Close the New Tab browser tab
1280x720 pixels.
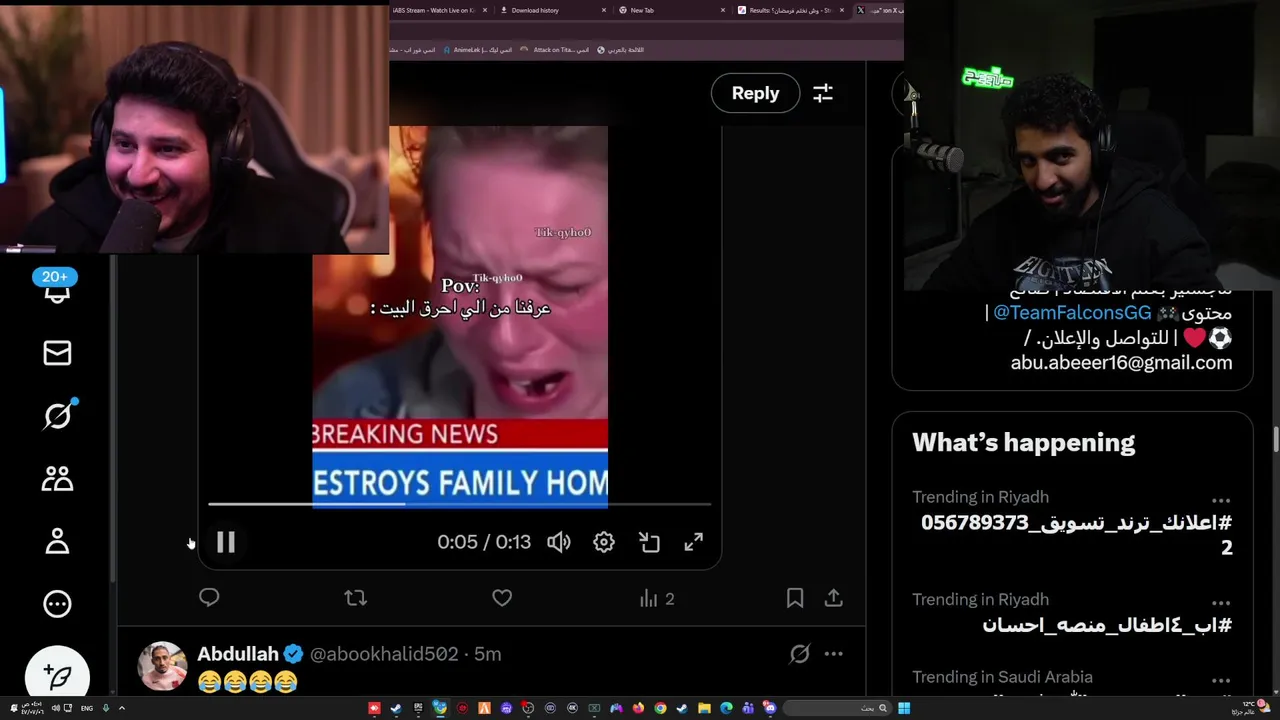click(x=723, y=10)
